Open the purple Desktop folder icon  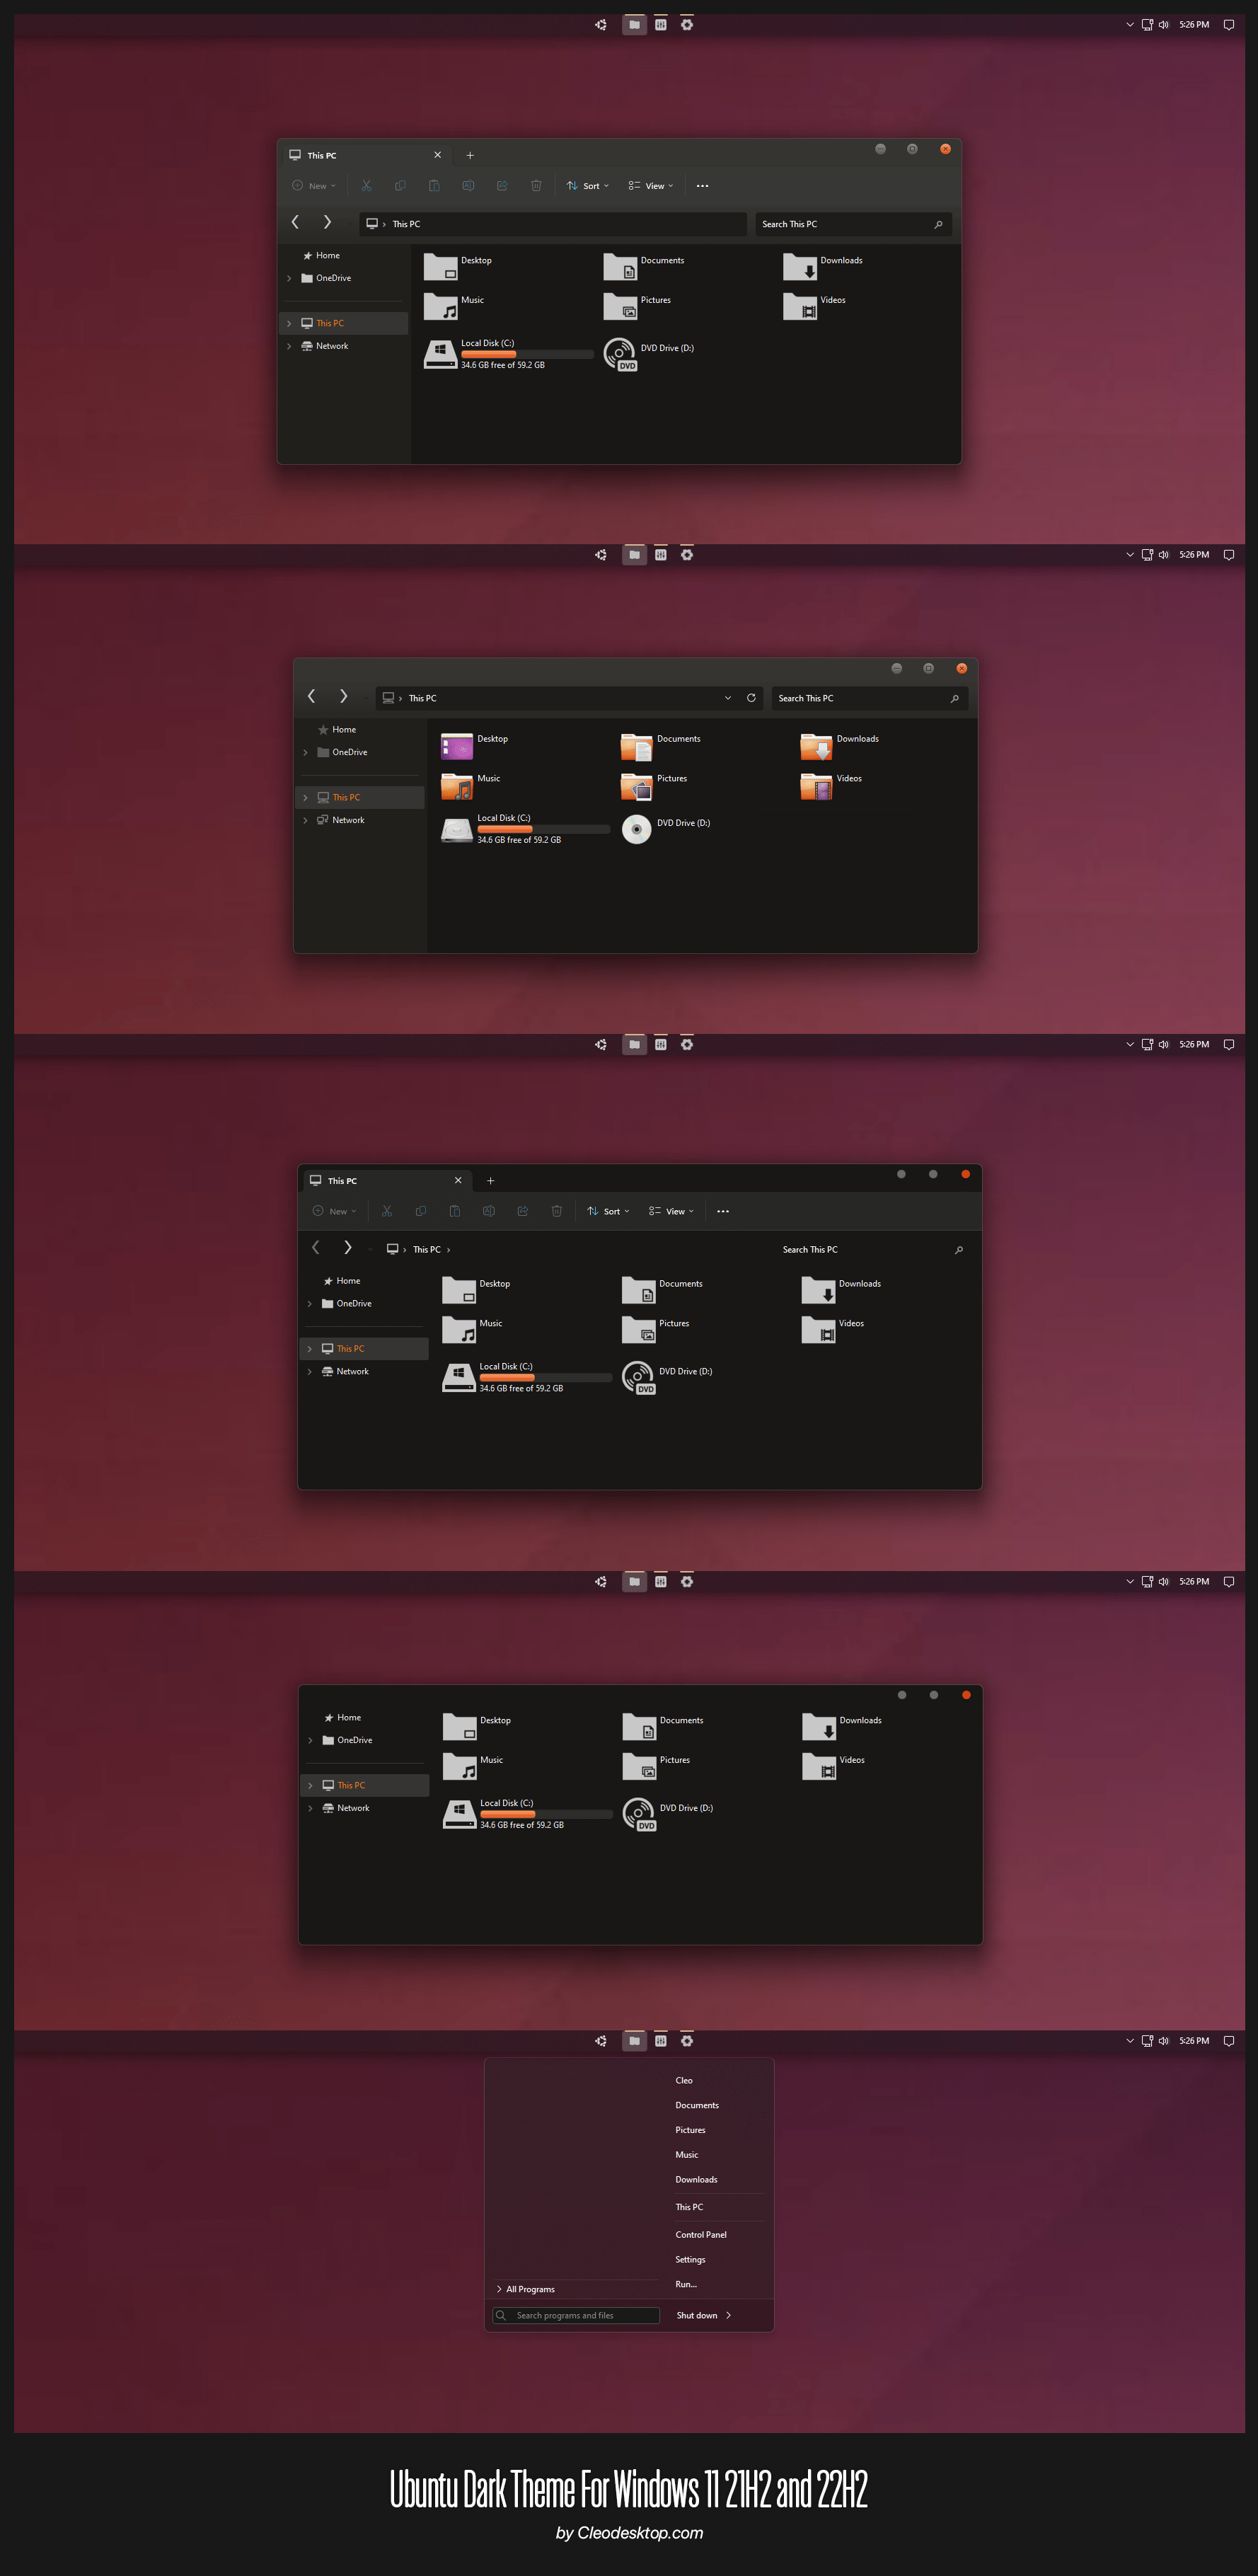click(x=457, y=746)
